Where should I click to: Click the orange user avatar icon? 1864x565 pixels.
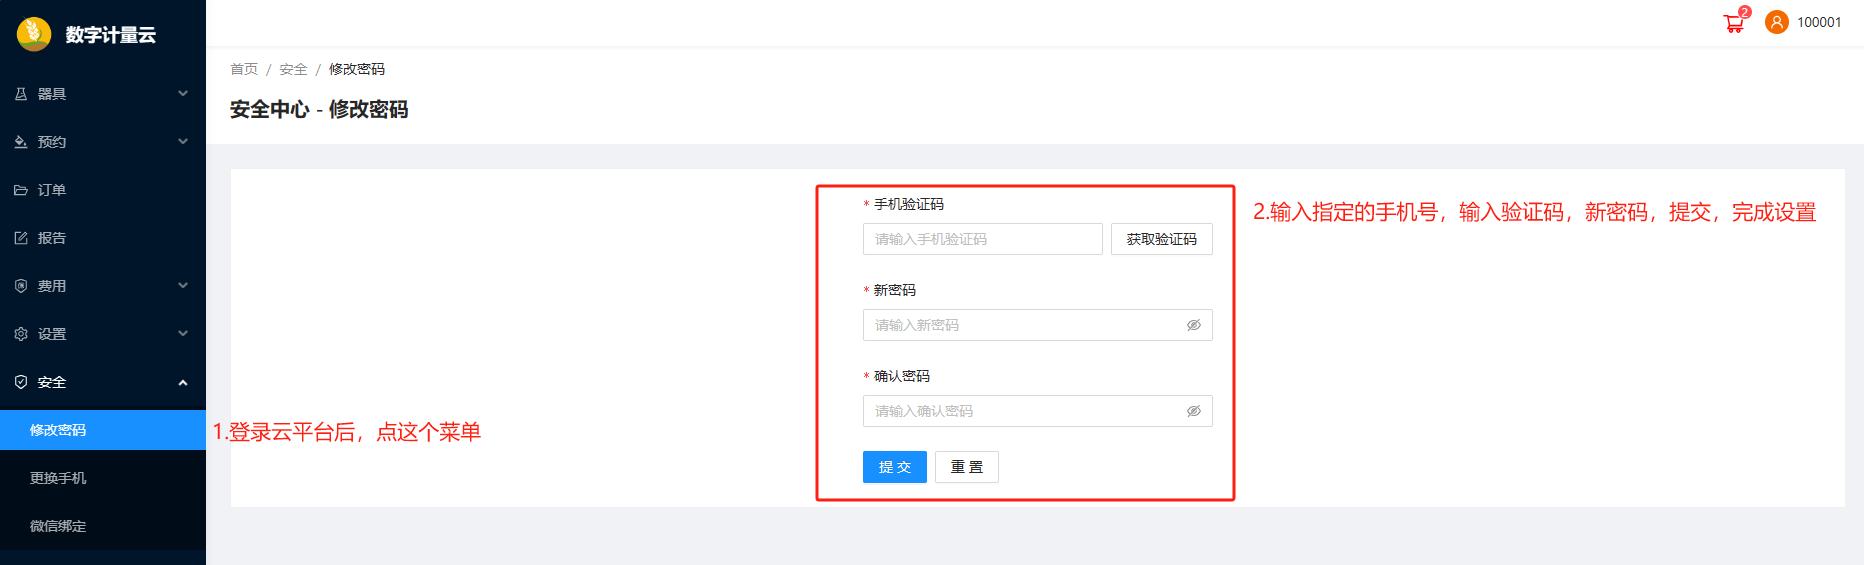tap(1776, 22)
